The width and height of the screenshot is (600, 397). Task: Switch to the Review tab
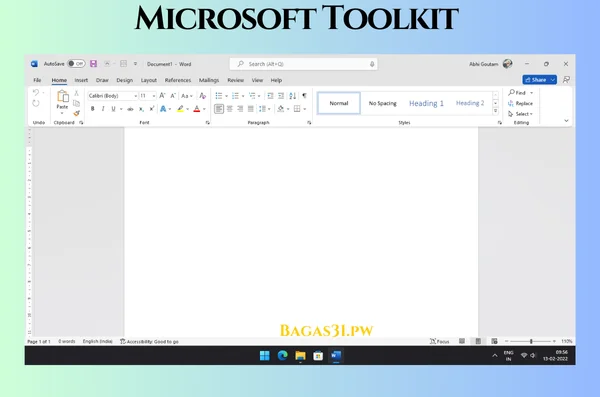coord(235,80)
